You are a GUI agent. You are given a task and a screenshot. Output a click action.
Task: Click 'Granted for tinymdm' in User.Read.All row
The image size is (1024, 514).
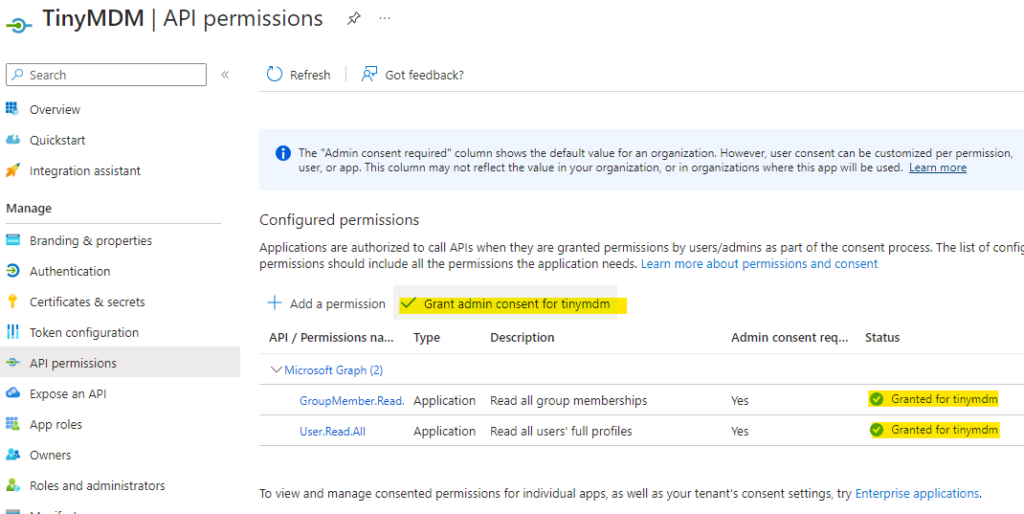coord(944,430)
